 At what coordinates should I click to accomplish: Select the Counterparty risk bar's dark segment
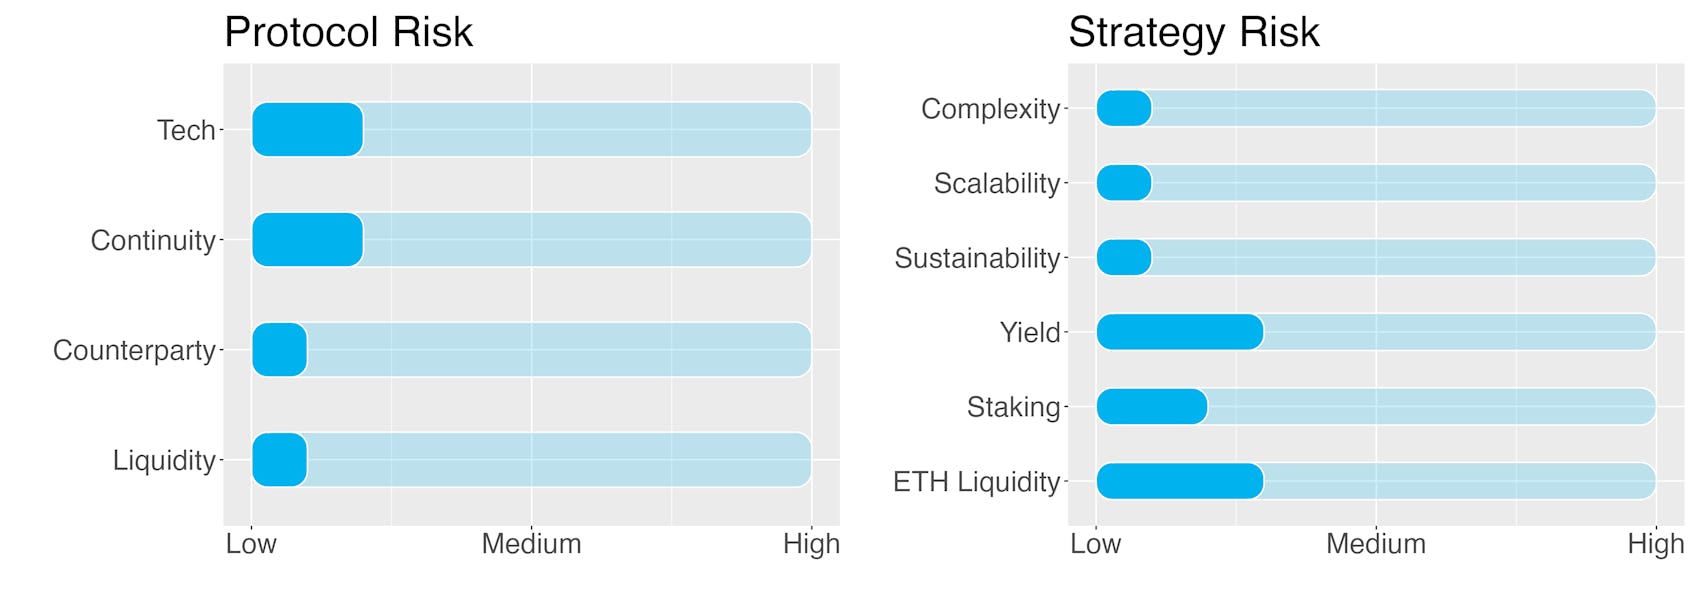279,350
